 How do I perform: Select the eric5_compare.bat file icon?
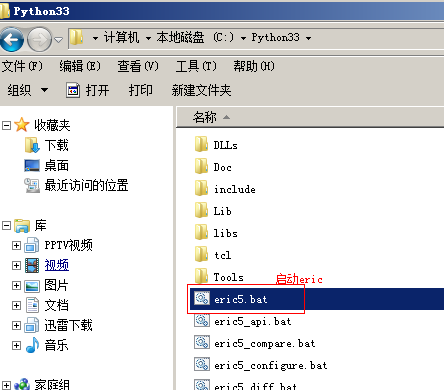point(202,342)
